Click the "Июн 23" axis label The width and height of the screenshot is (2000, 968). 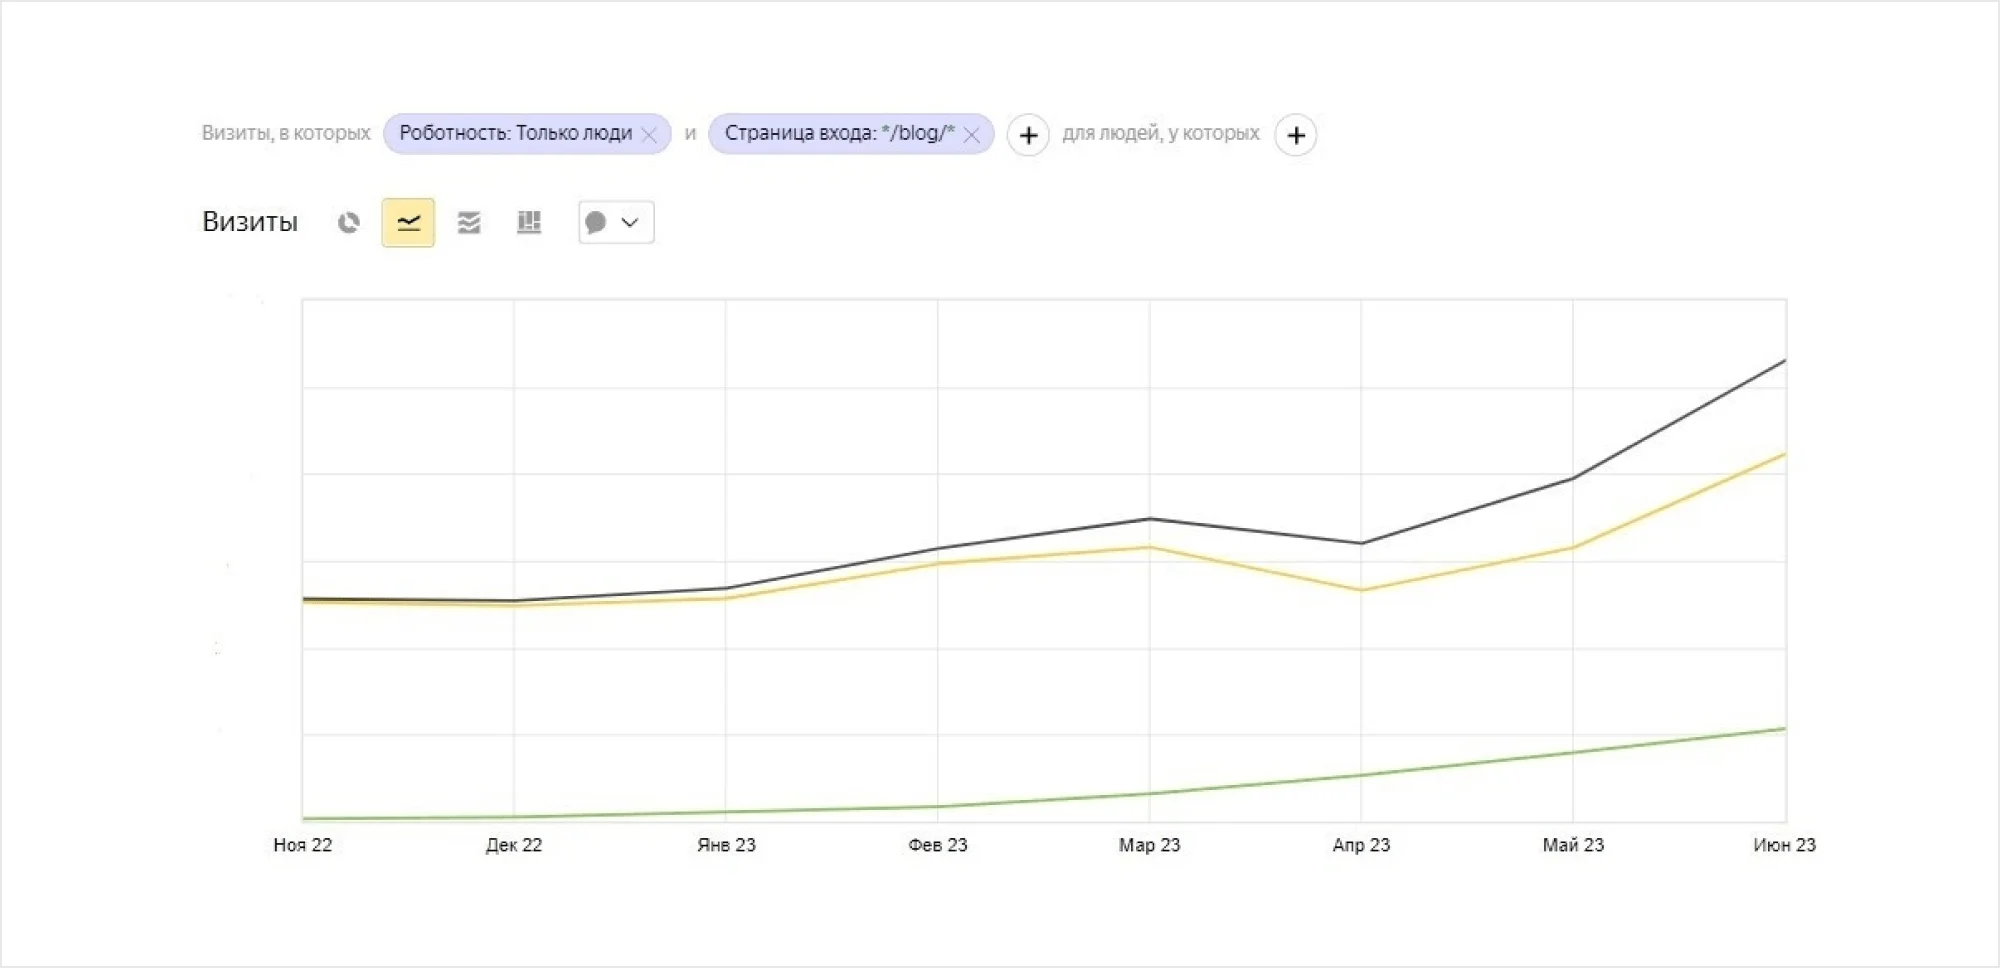(1784, 845)
